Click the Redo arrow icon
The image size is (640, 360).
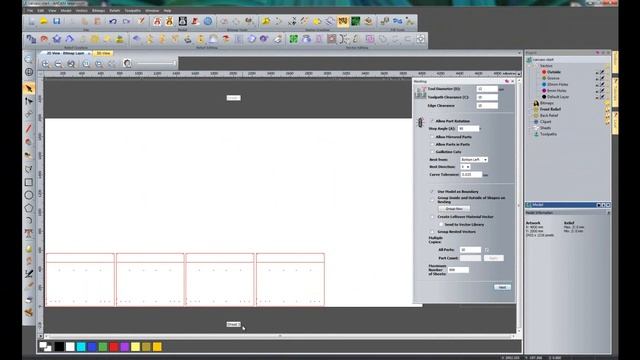coord(126,21)
